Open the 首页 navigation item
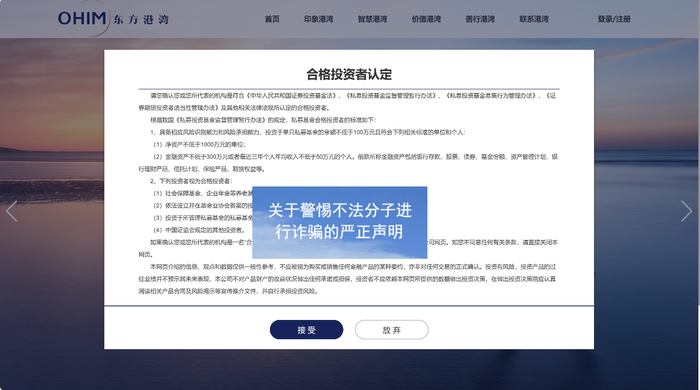This screenshot has width=700, height=390. coord(272,19)
